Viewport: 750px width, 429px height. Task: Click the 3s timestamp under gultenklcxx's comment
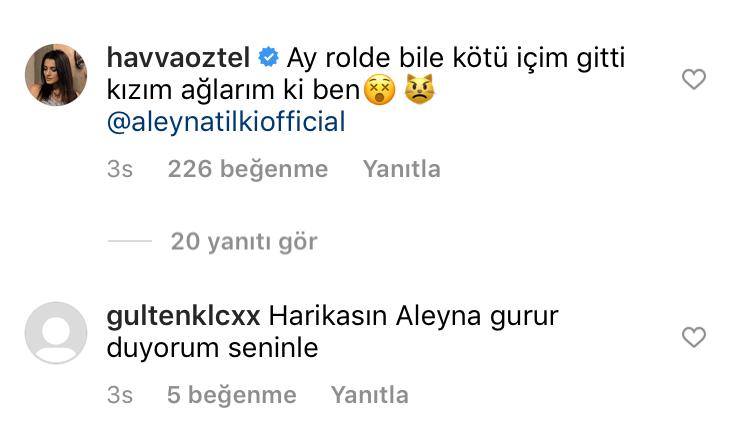point(120,395)
